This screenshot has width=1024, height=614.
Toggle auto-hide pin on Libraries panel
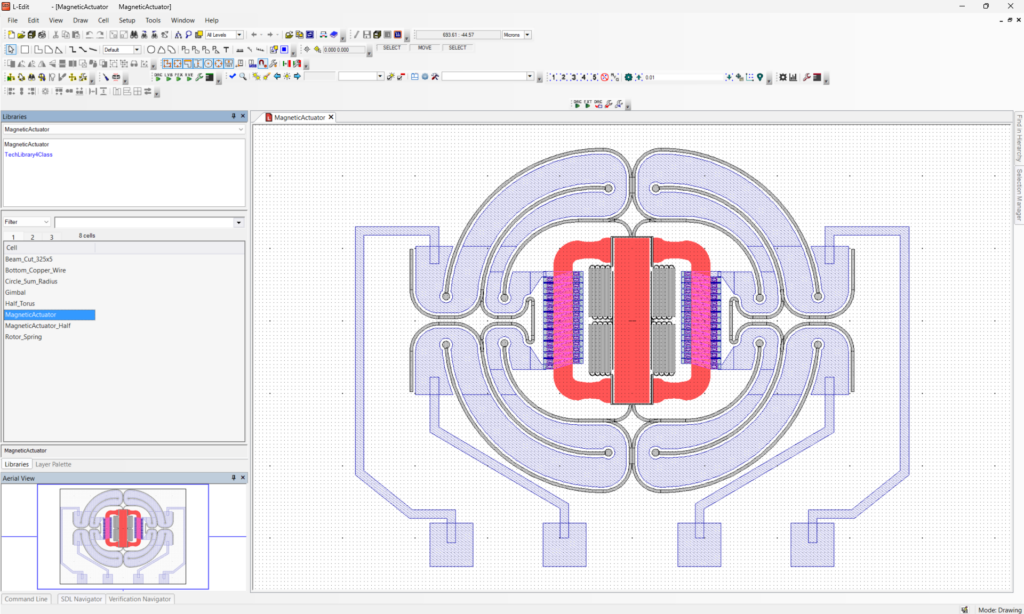coord(234,116)
